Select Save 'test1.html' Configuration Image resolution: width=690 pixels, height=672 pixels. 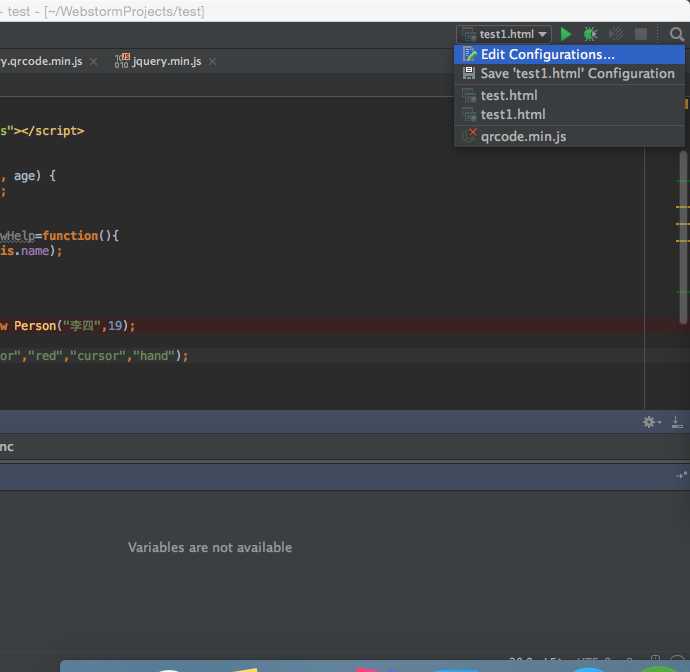(x=569, y=73)
